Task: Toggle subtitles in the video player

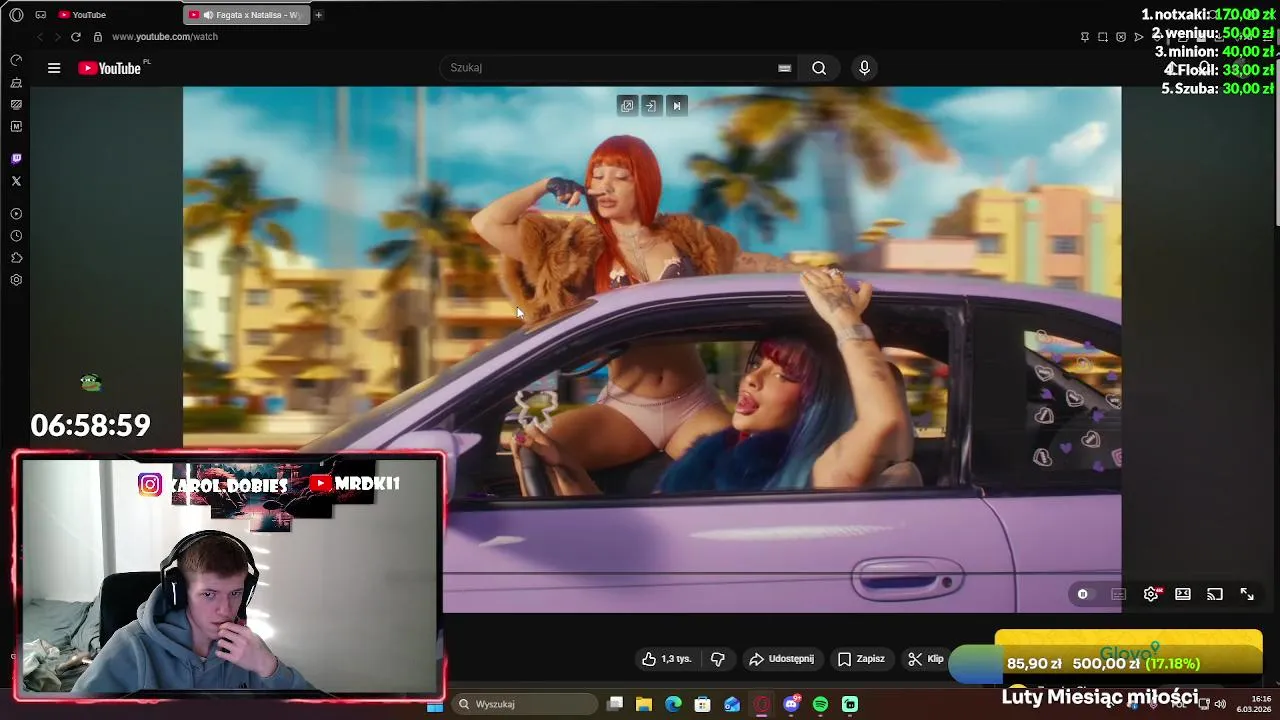Action: [x=1119, y=594]
